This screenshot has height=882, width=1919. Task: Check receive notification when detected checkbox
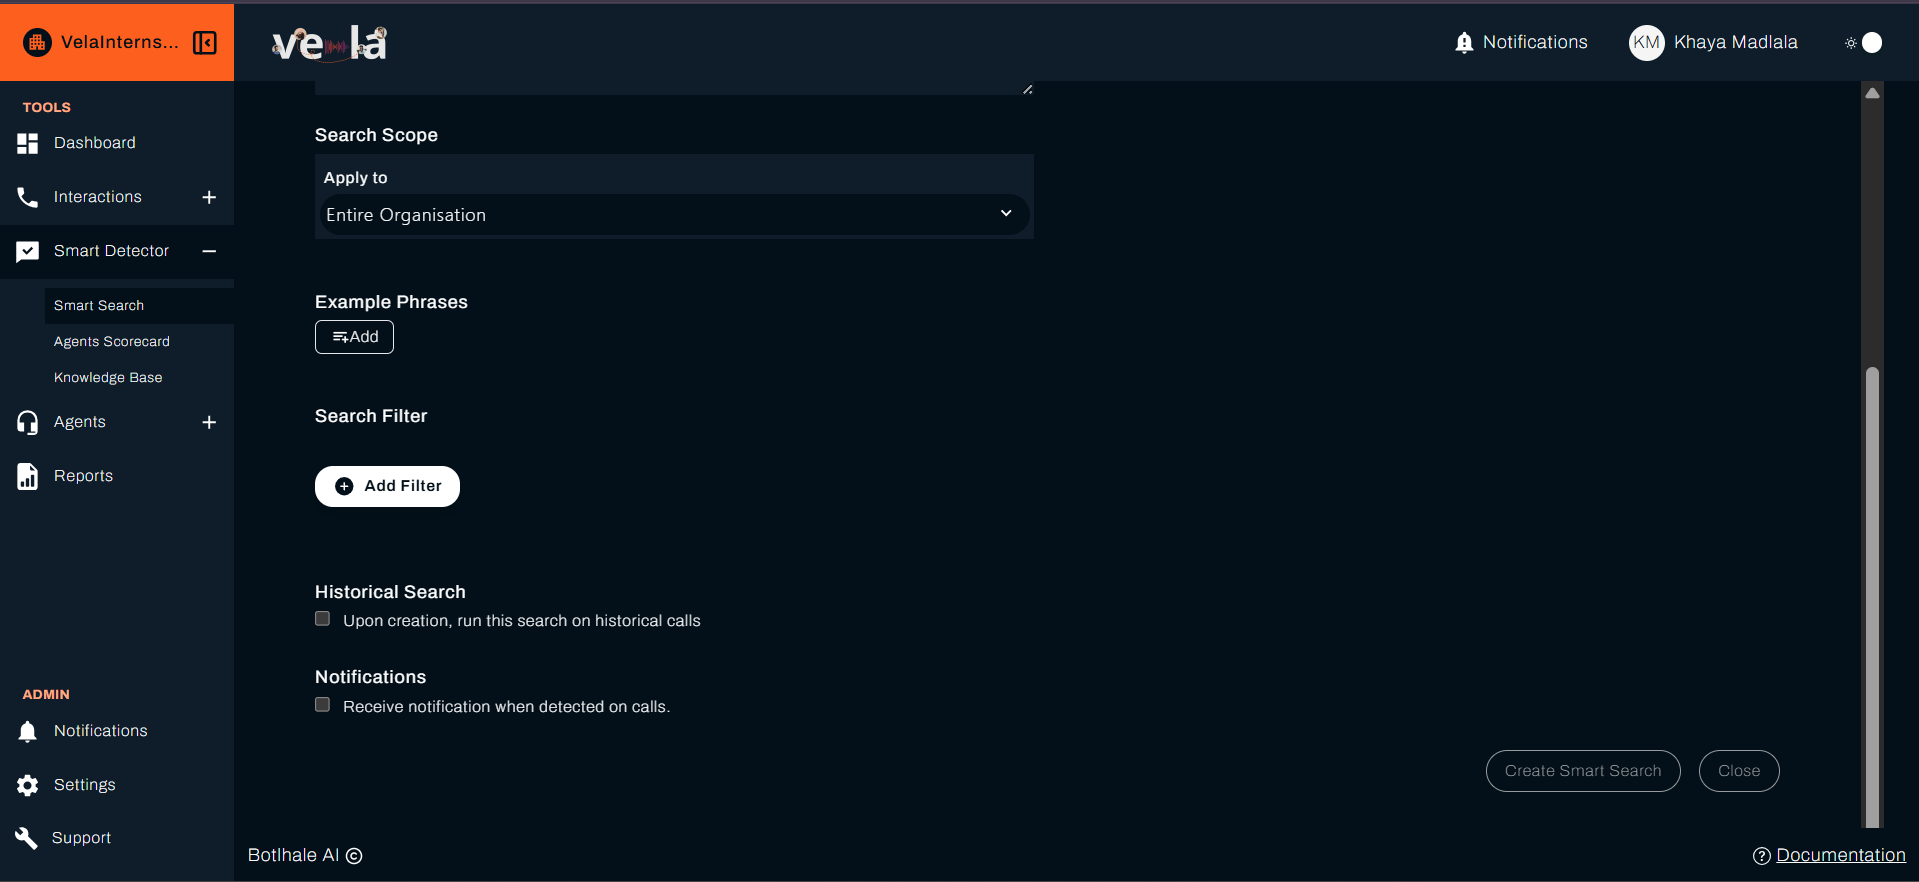322,705
